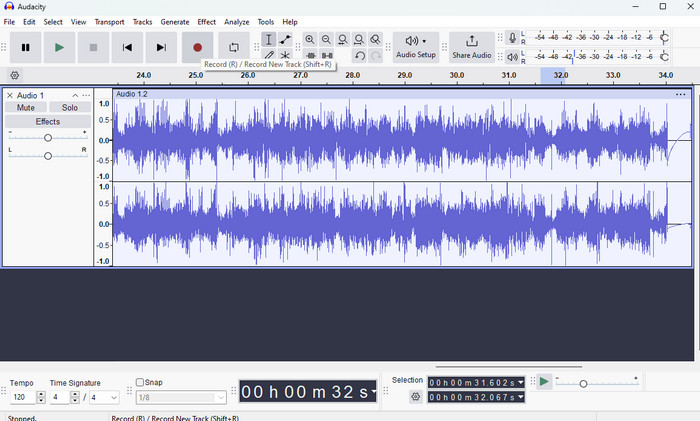The image size is (700, 421).
Task: Open timeline options gear icon
Action: point(15,75)
